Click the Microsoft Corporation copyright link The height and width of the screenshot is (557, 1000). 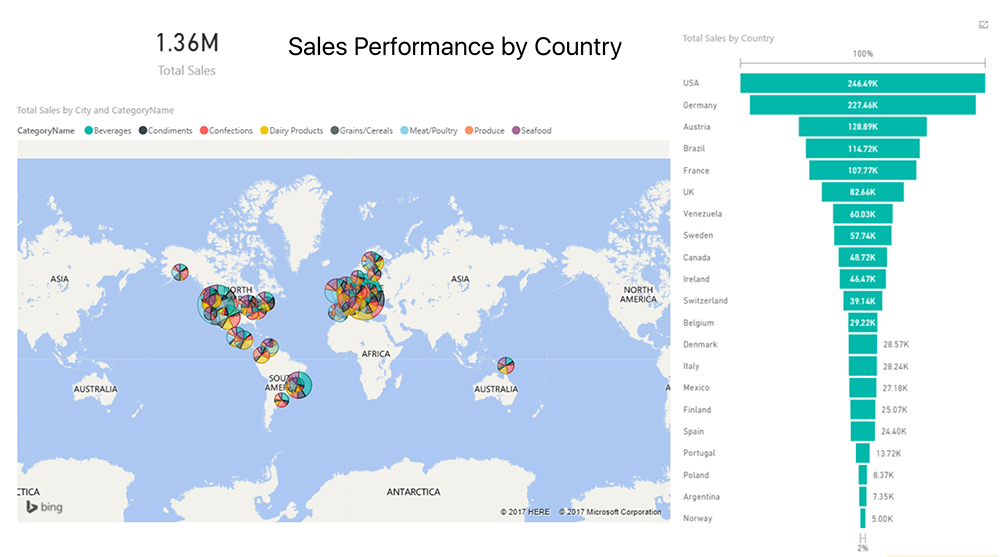[x=610, y=512]
